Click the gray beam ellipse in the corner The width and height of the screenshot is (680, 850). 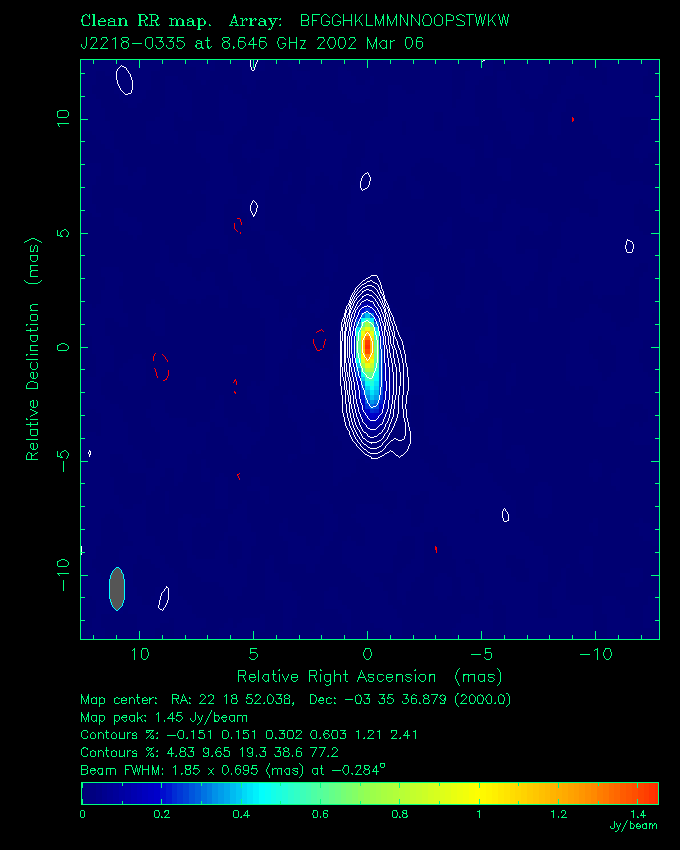point(117,589)
